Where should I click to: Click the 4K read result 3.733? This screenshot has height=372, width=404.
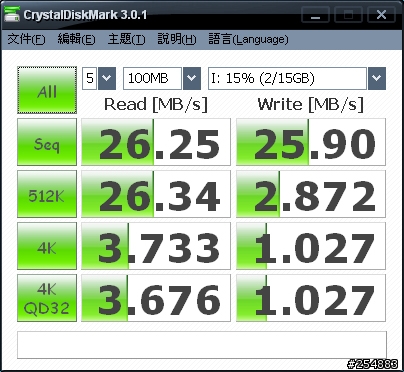coord(156,246)
